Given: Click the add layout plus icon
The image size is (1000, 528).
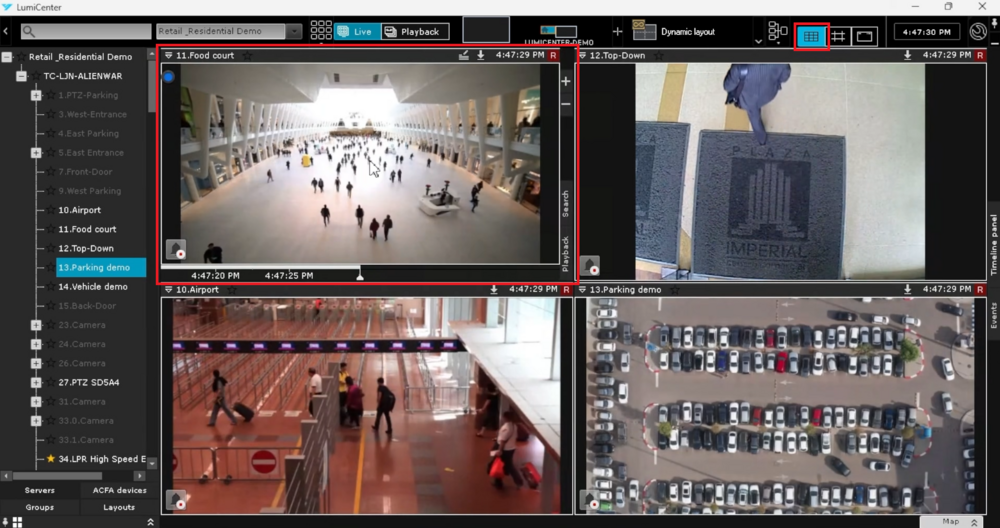Looking at the screenshot, I should pyautogui.click(x=617, y=32).
